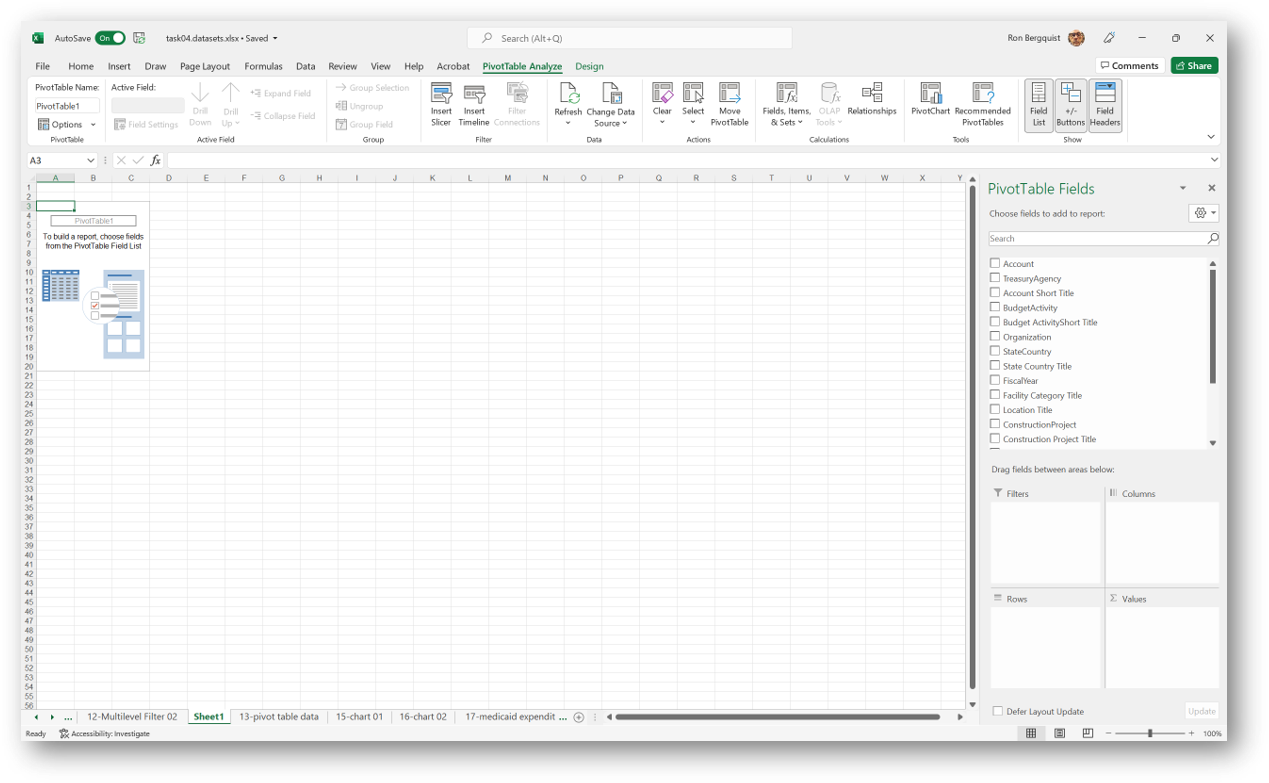
Task: Select the Insert Slicer icon
Action: [441, 100]
